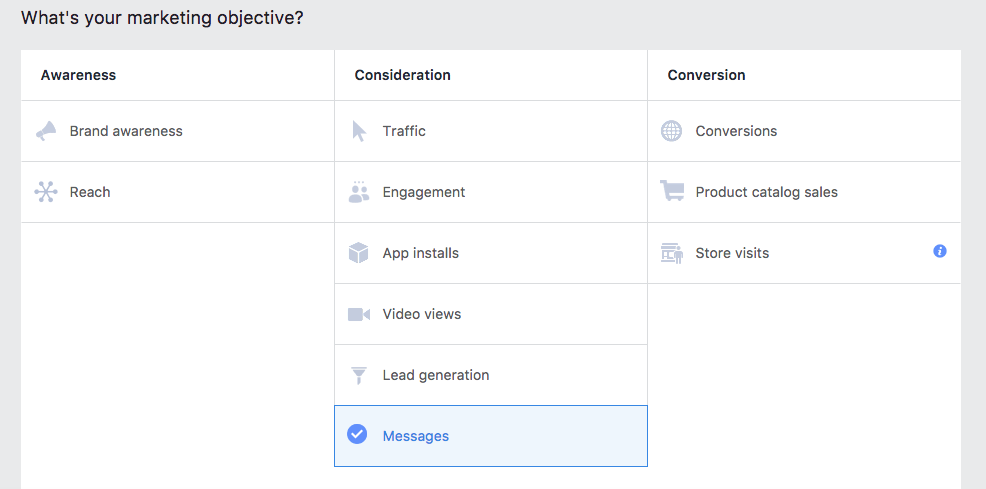Toggle the Messages selected checkmark
The width and height of the screenshot is (986, 489).
(357, 435)
